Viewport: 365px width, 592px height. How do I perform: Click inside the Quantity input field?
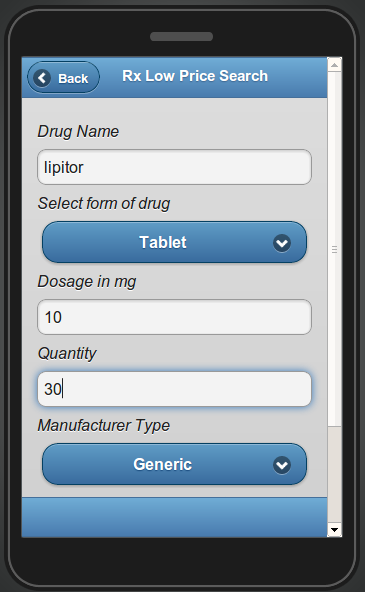pyautogui.click(x=174, y=389)
